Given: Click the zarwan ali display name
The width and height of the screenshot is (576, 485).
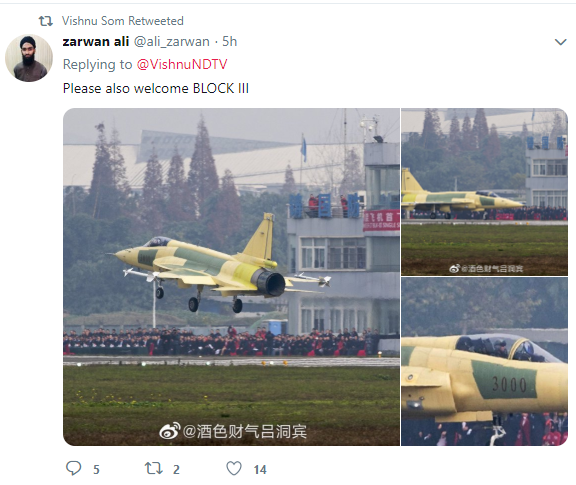Looking at the screenshot, I should (96, 42).
